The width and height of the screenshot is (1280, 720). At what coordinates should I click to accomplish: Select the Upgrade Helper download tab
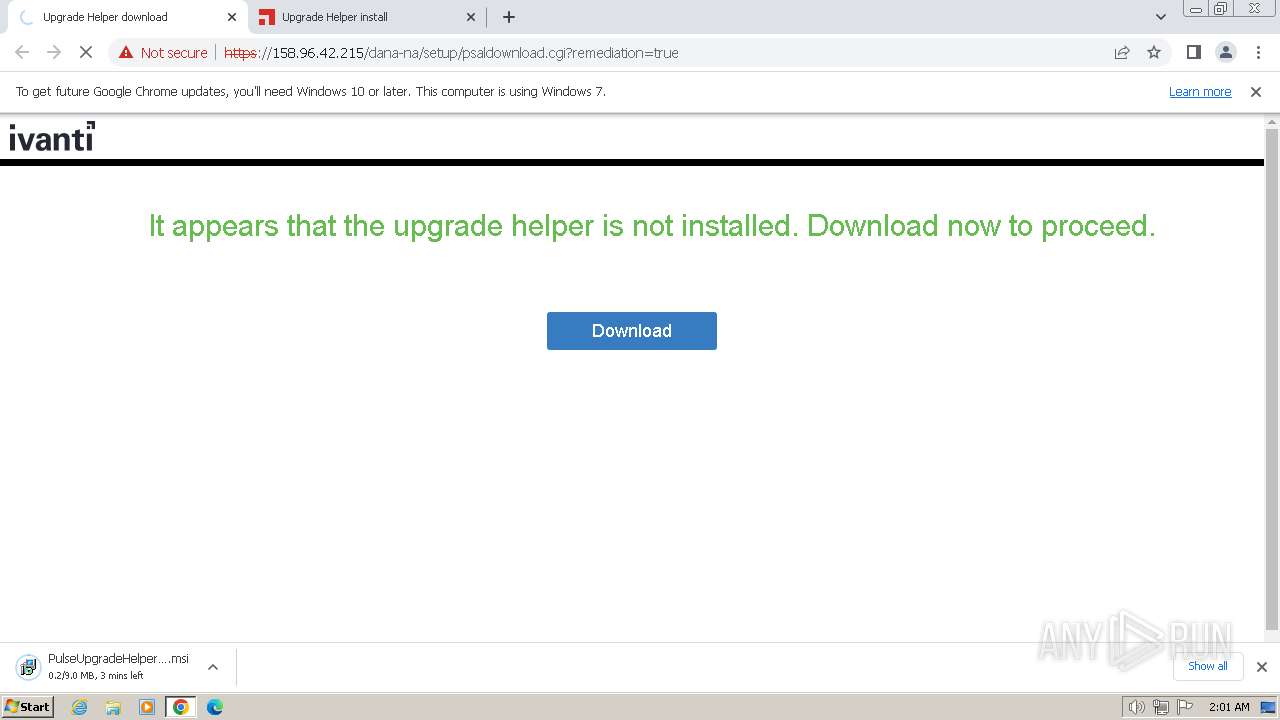click(x=124, y=17)
